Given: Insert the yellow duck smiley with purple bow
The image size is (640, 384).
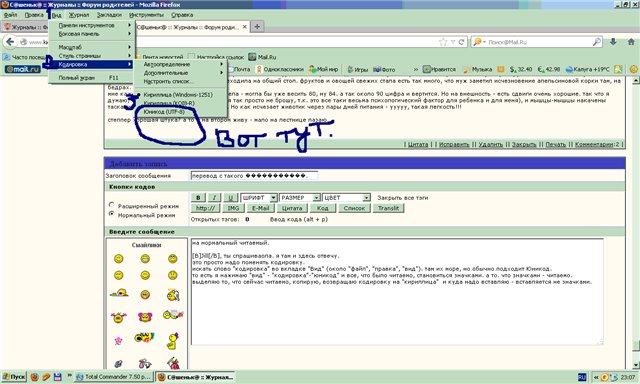Looking at the screenshot, I should point(173,341).
